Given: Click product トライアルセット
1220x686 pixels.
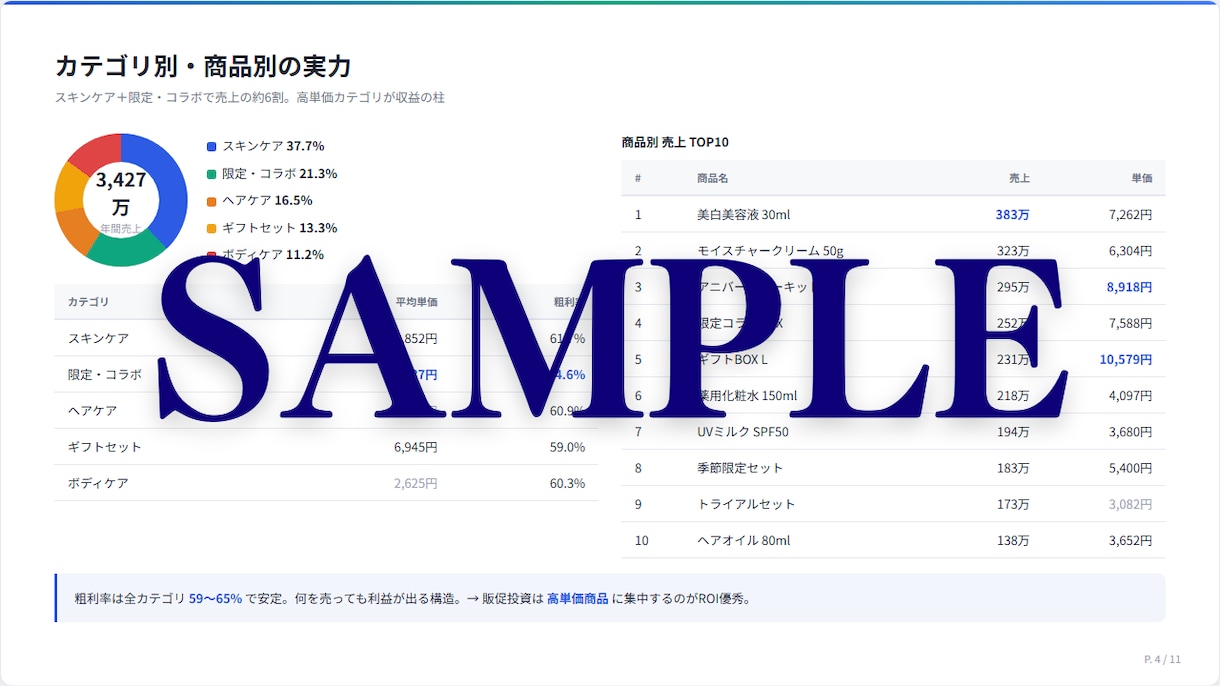Looking at the screenshot, I should (x=746, y=504).
